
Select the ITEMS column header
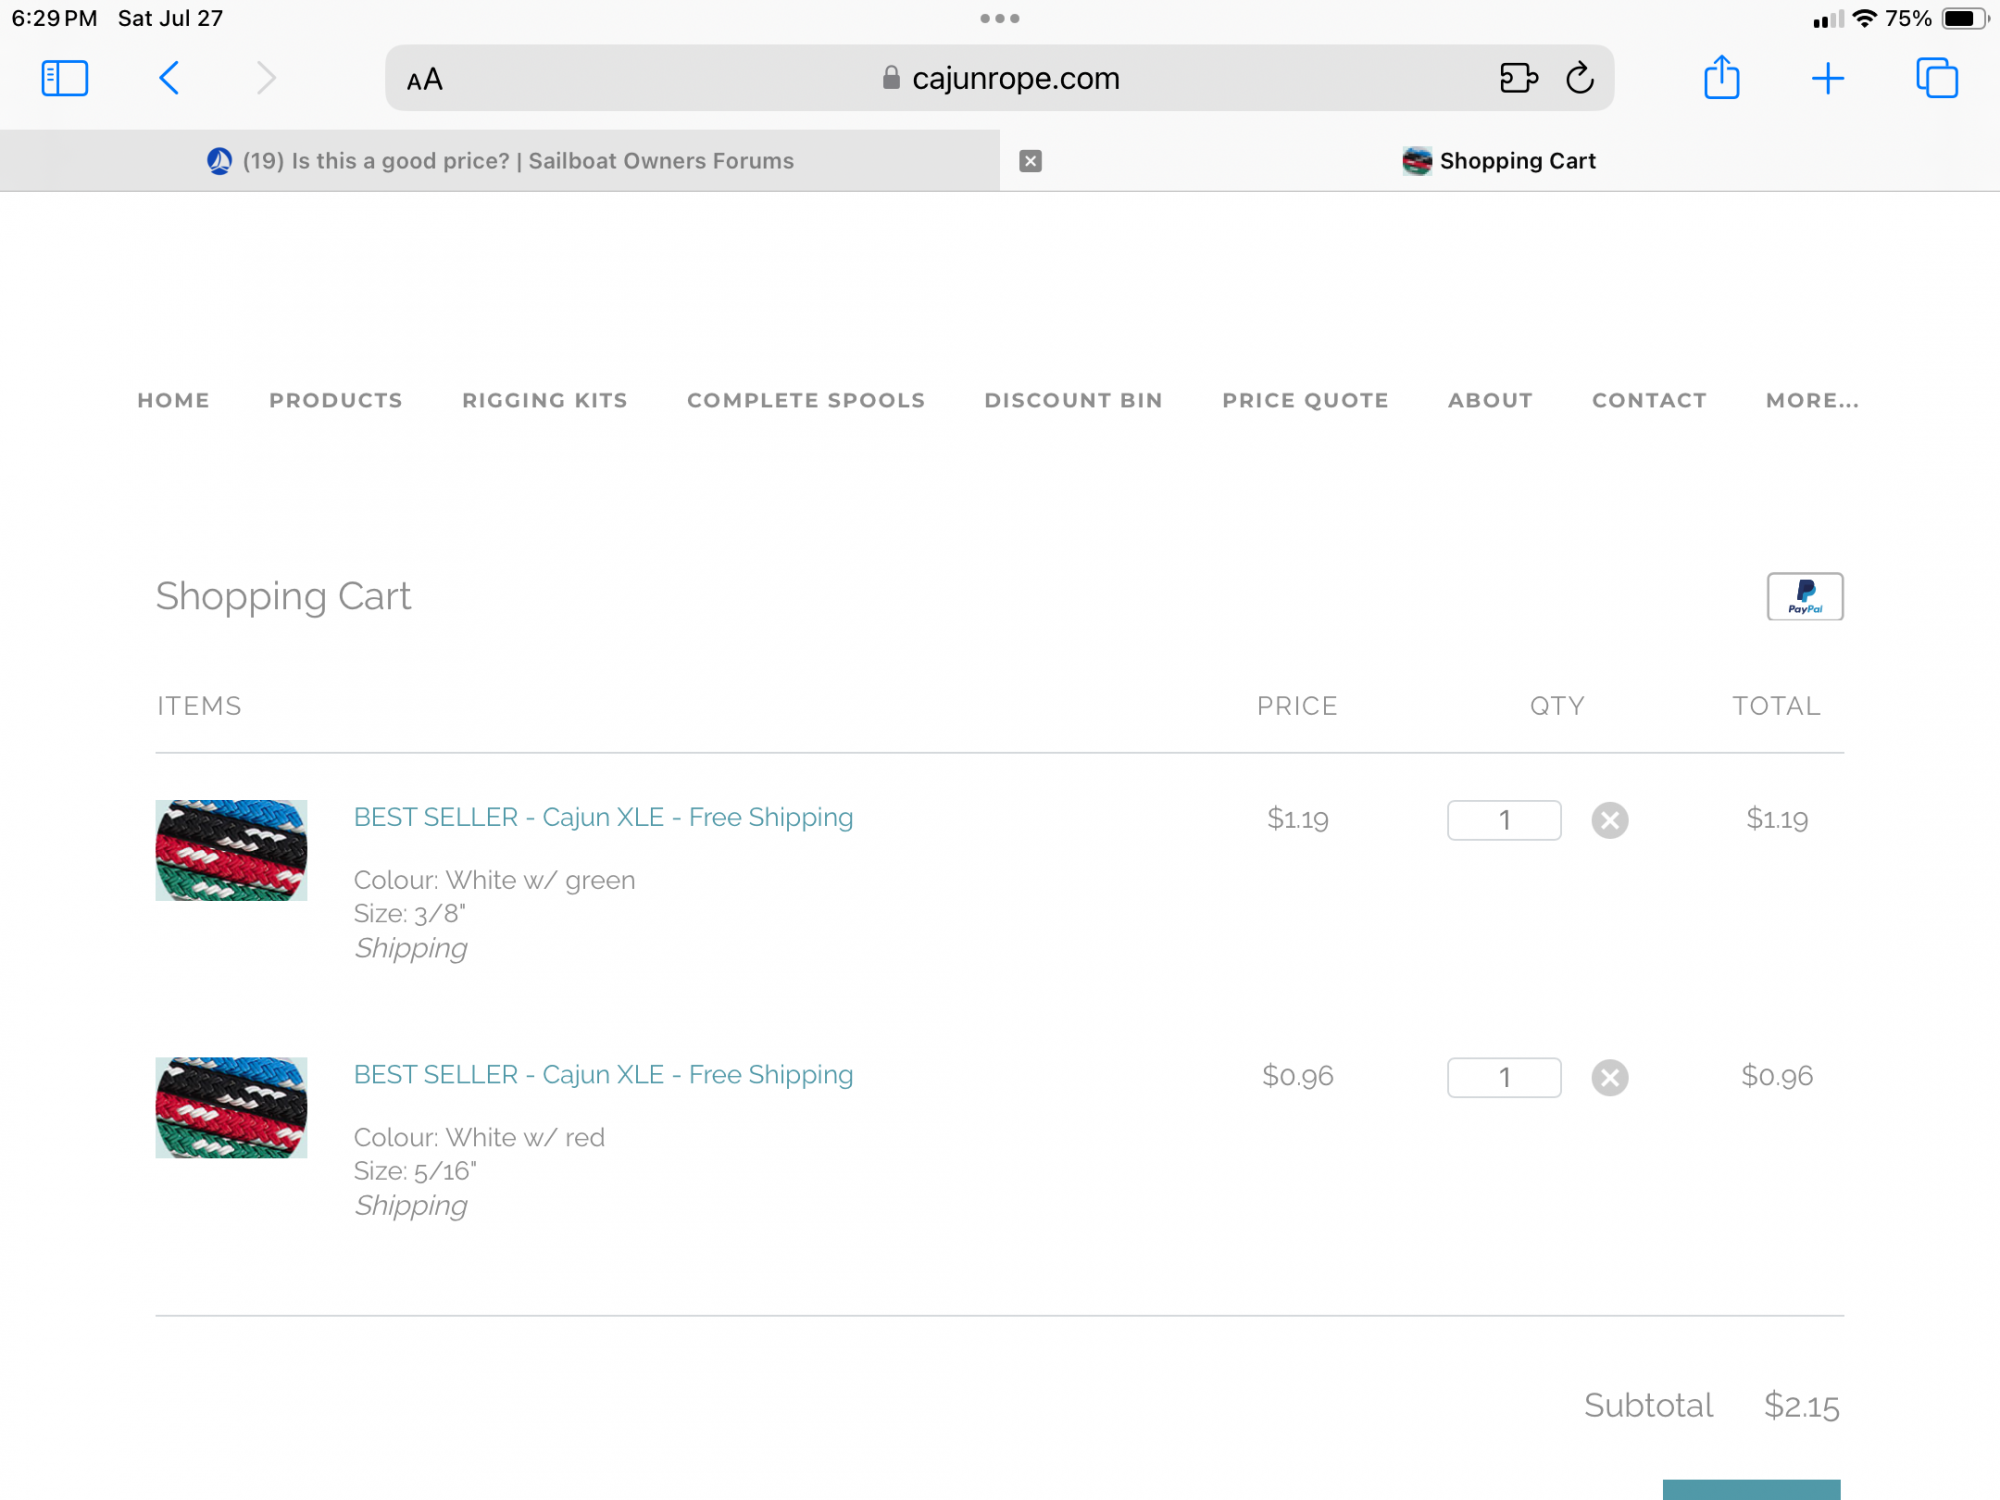click(x=199, y=706)
